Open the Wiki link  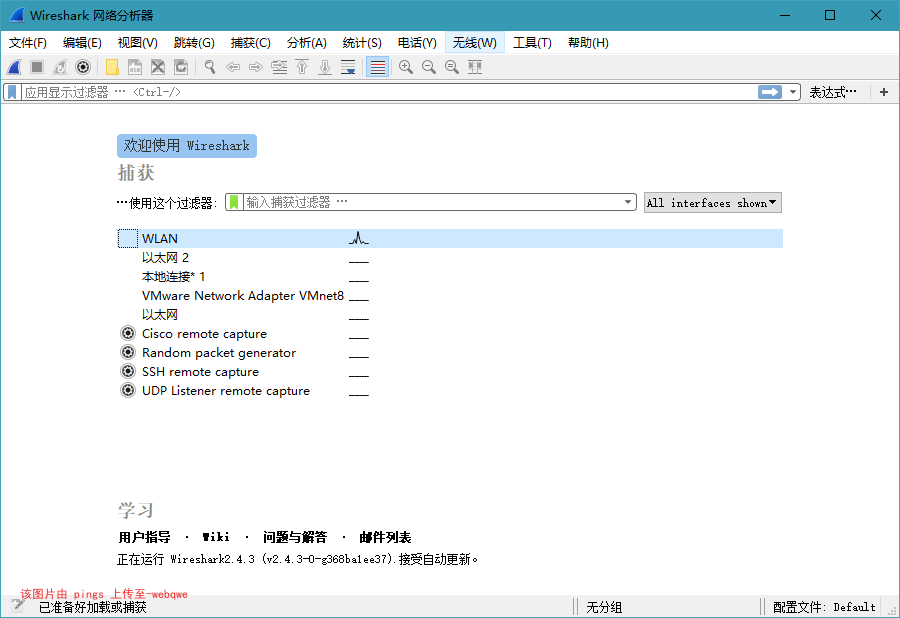point(216,537)
